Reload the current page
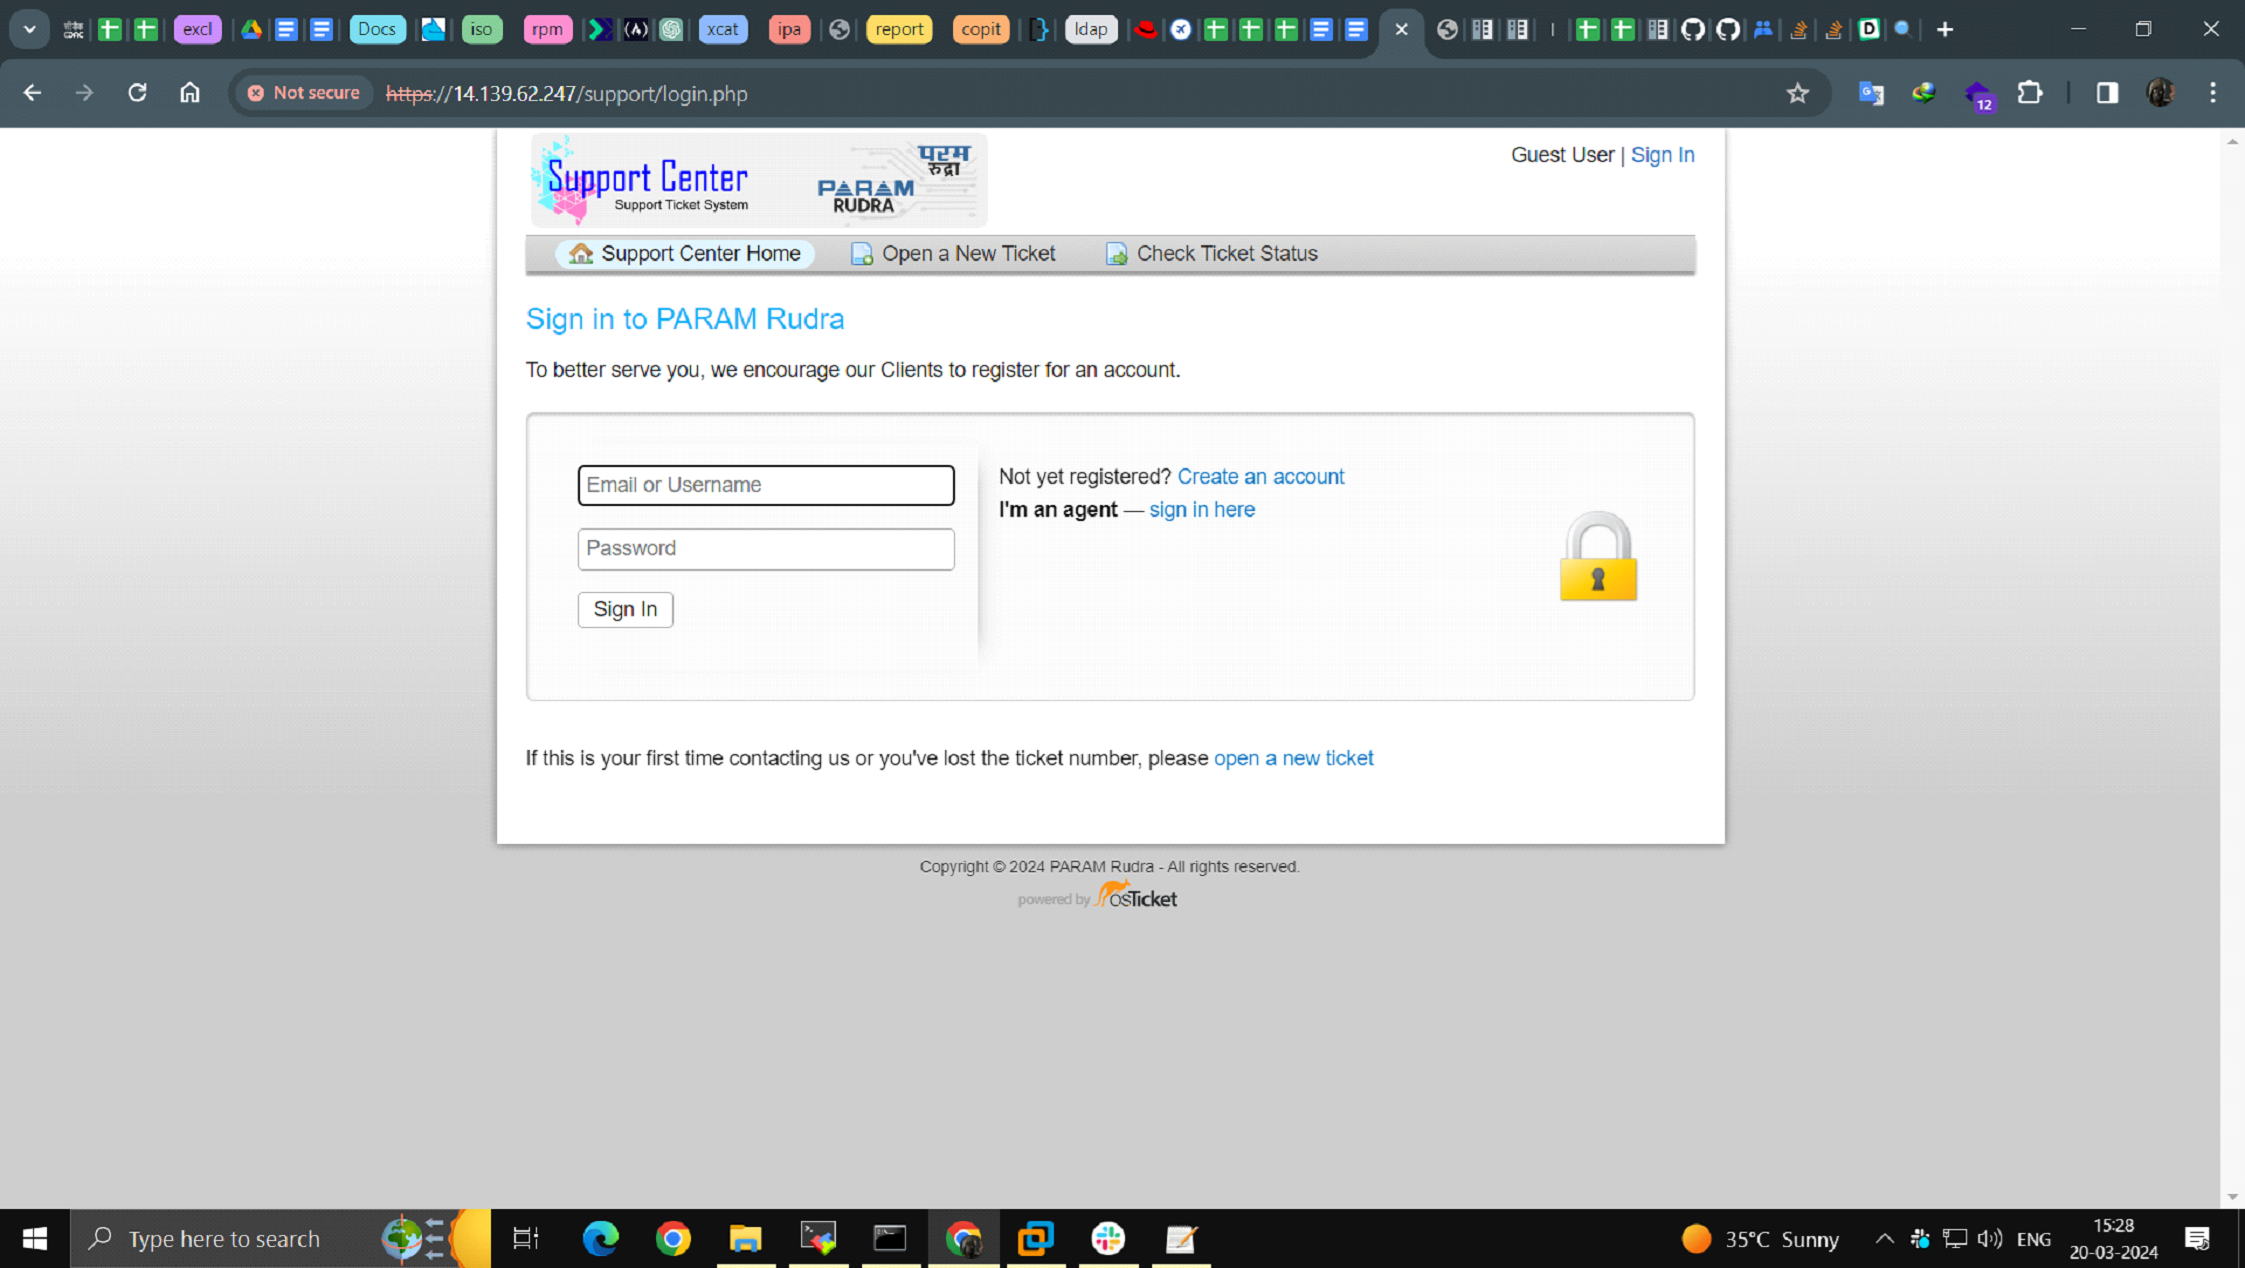 point(137,93)
